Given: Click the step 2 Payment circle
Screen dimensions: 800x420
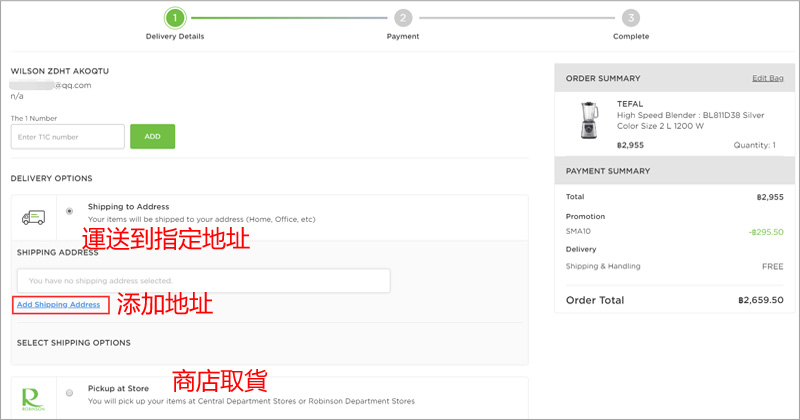Looking at the screenshot, I should [402, 17].
